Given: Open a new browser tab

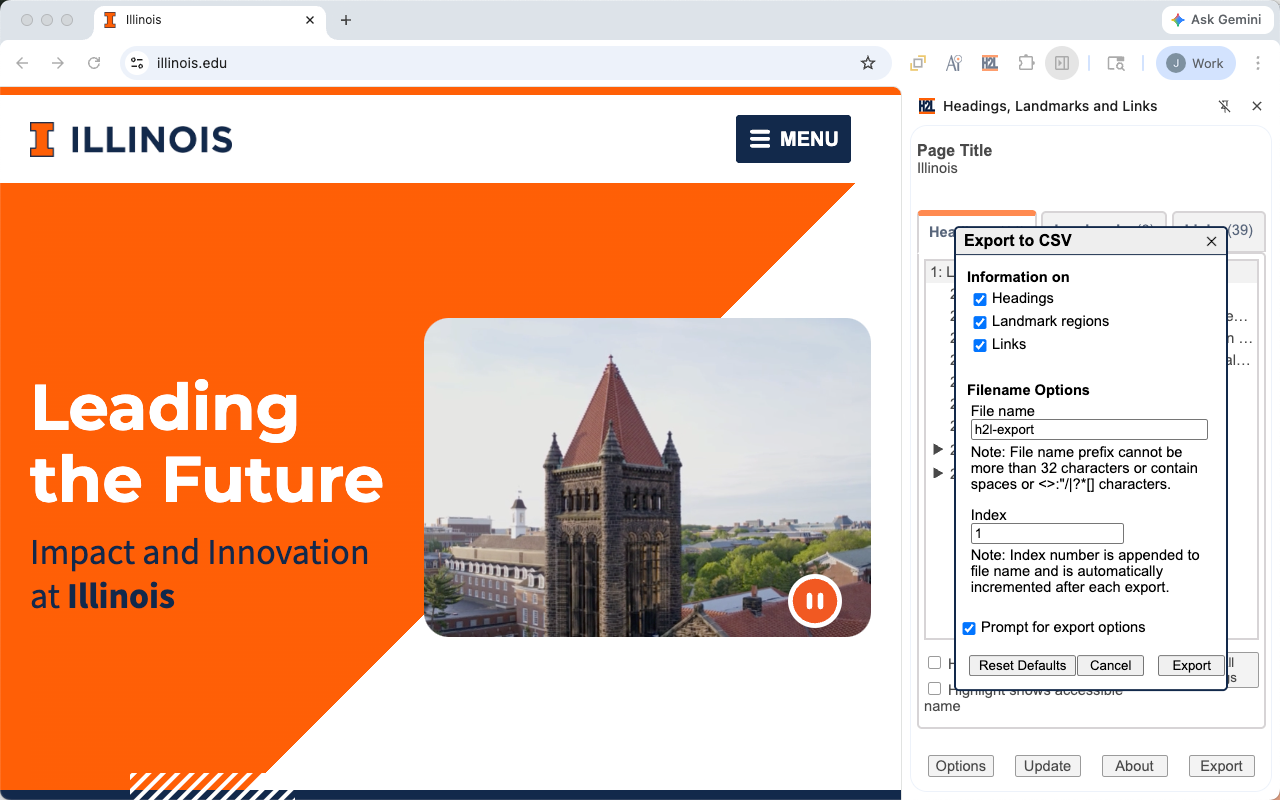Looking at the screenshot, I should point(346,20).
